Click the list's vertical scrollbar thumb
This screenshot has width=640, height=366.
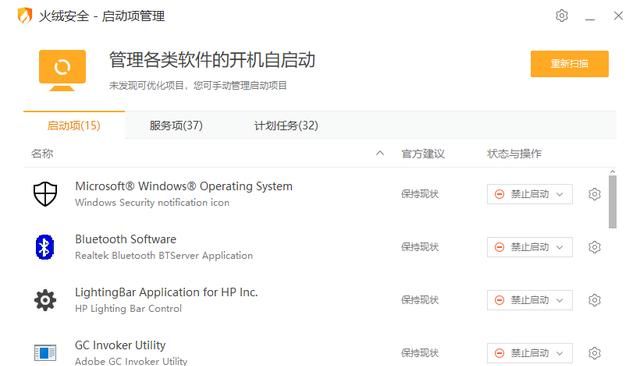(x=613, y=202)
